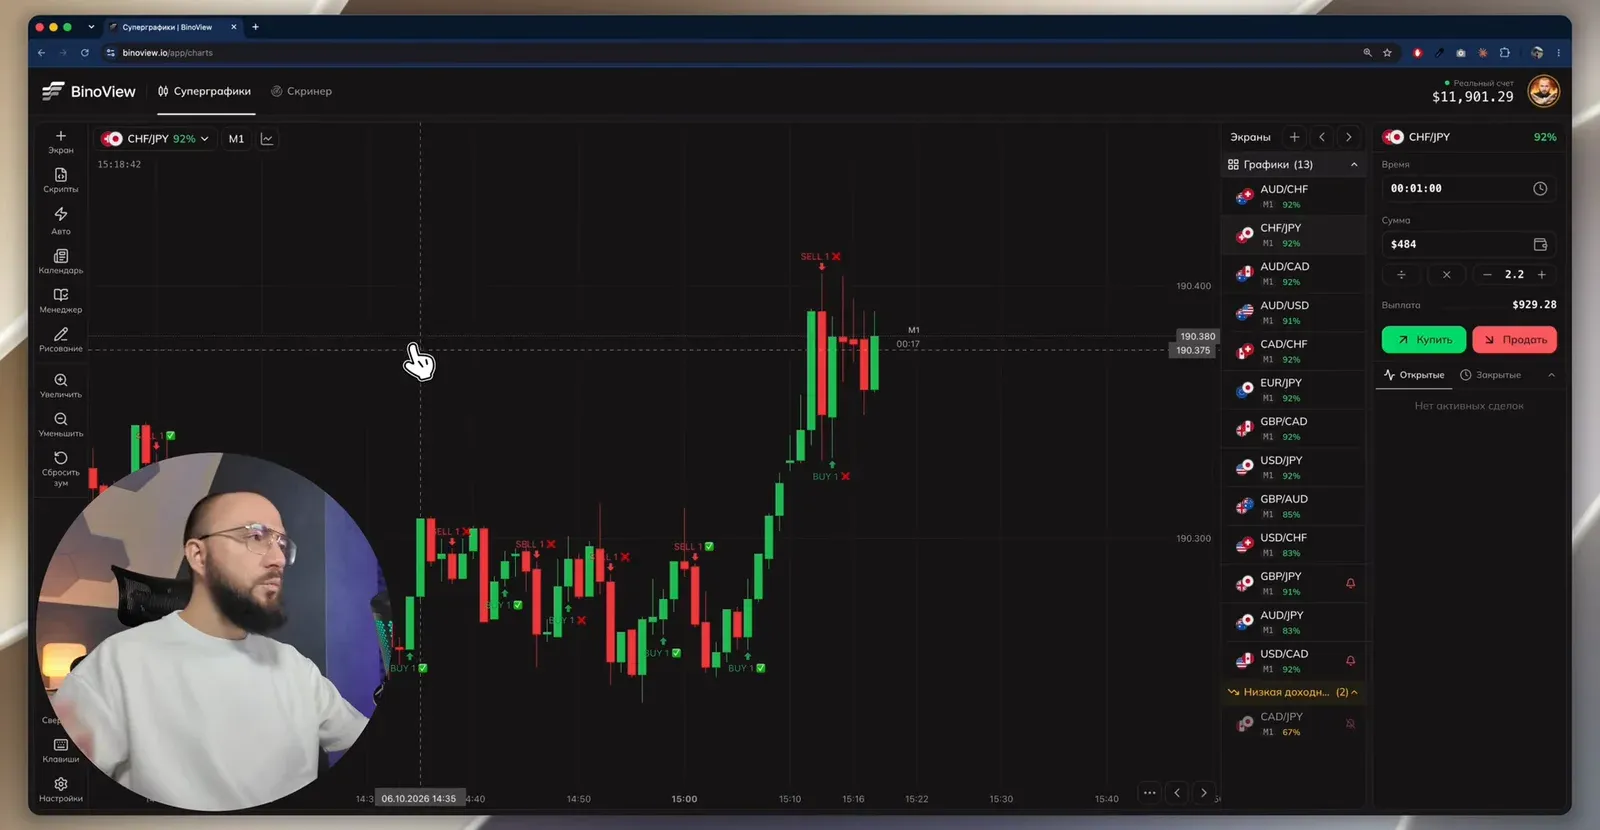This screenshot has width=1600, height=830.
Task: Select the Рисование drawing tool
Action: 61,339
